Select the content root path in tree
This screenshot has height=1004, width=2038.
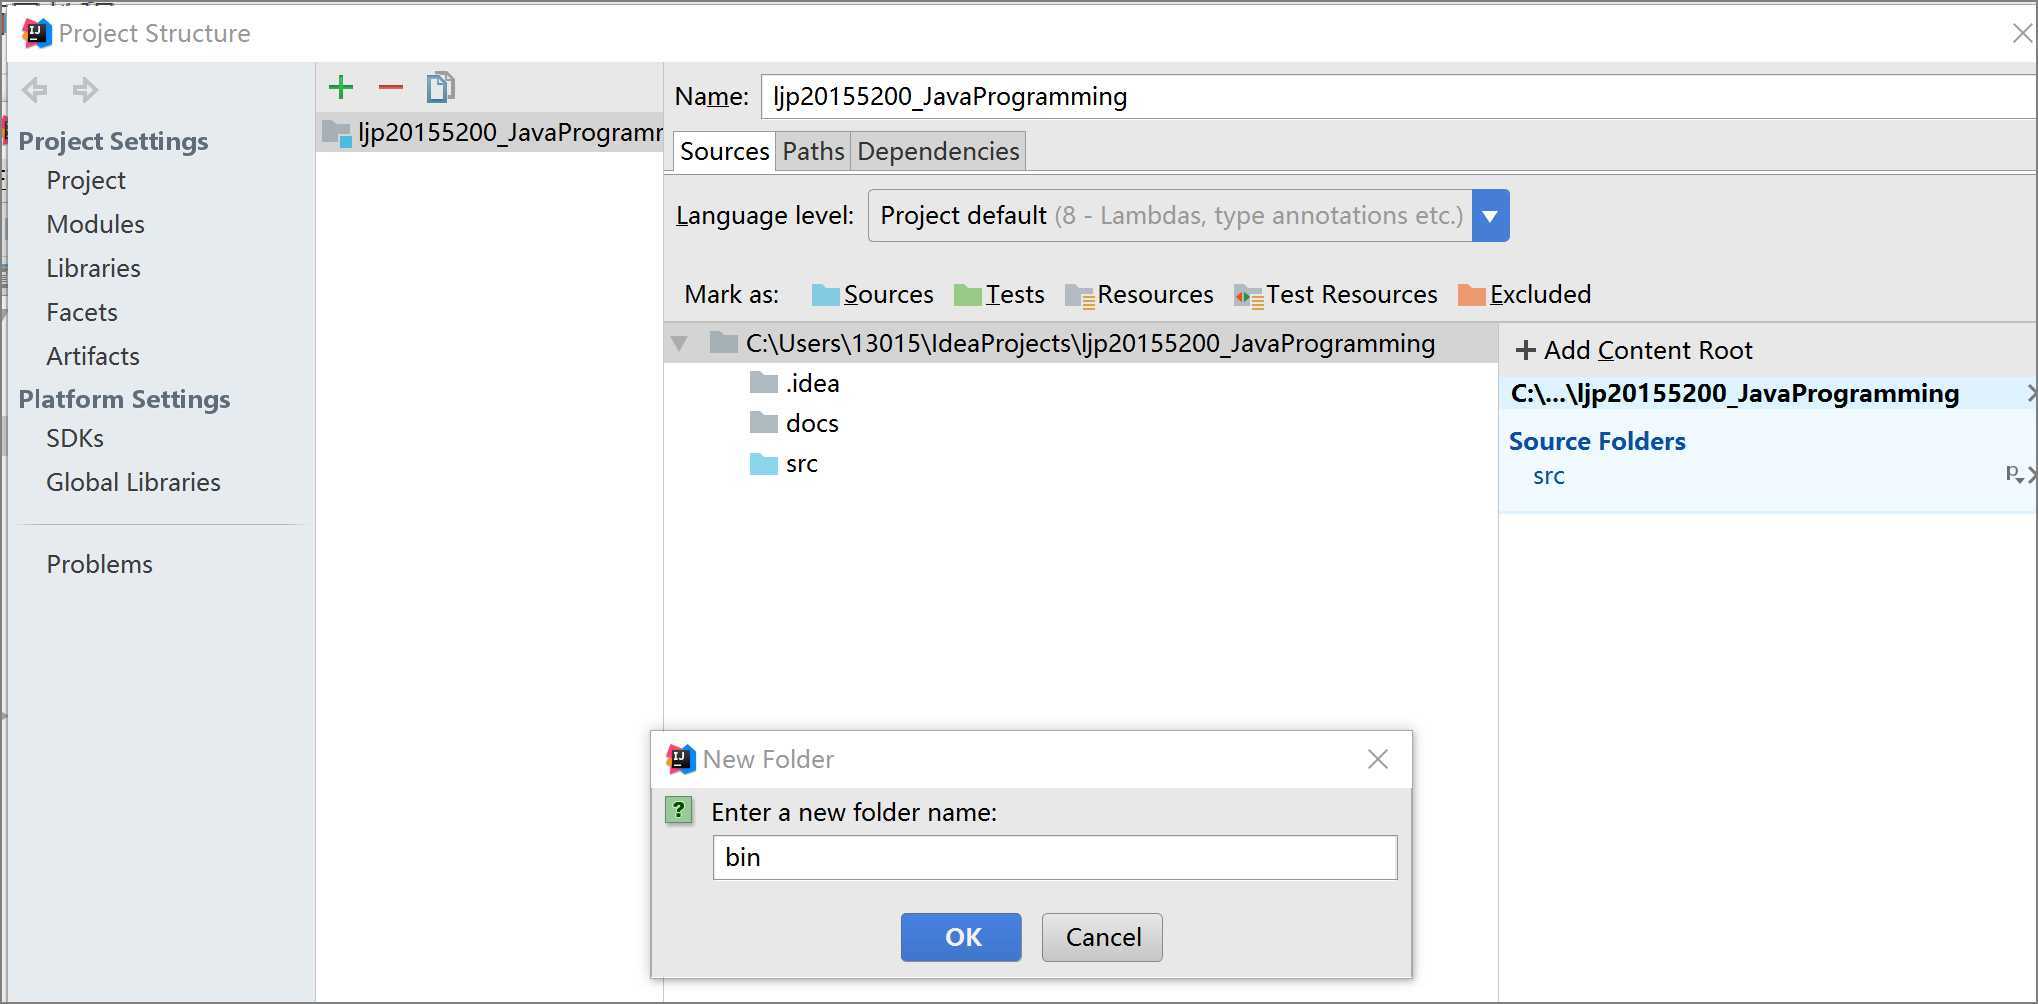pos(1090,343)
